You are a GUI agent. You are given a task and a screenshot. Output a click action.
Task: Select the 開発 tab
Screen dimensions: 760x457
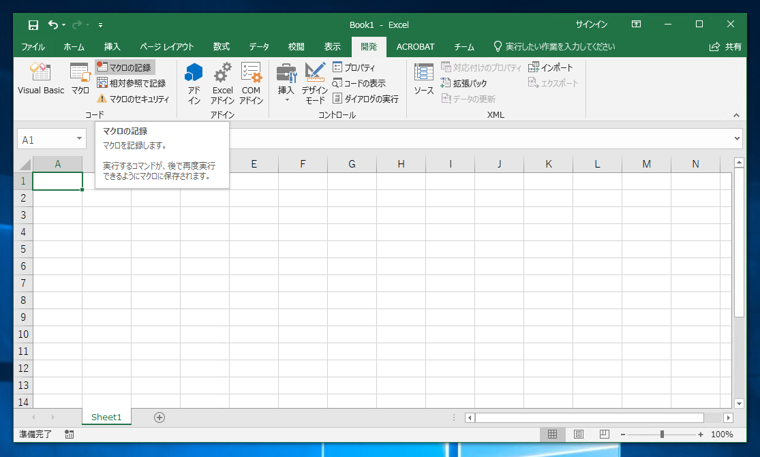369,47
